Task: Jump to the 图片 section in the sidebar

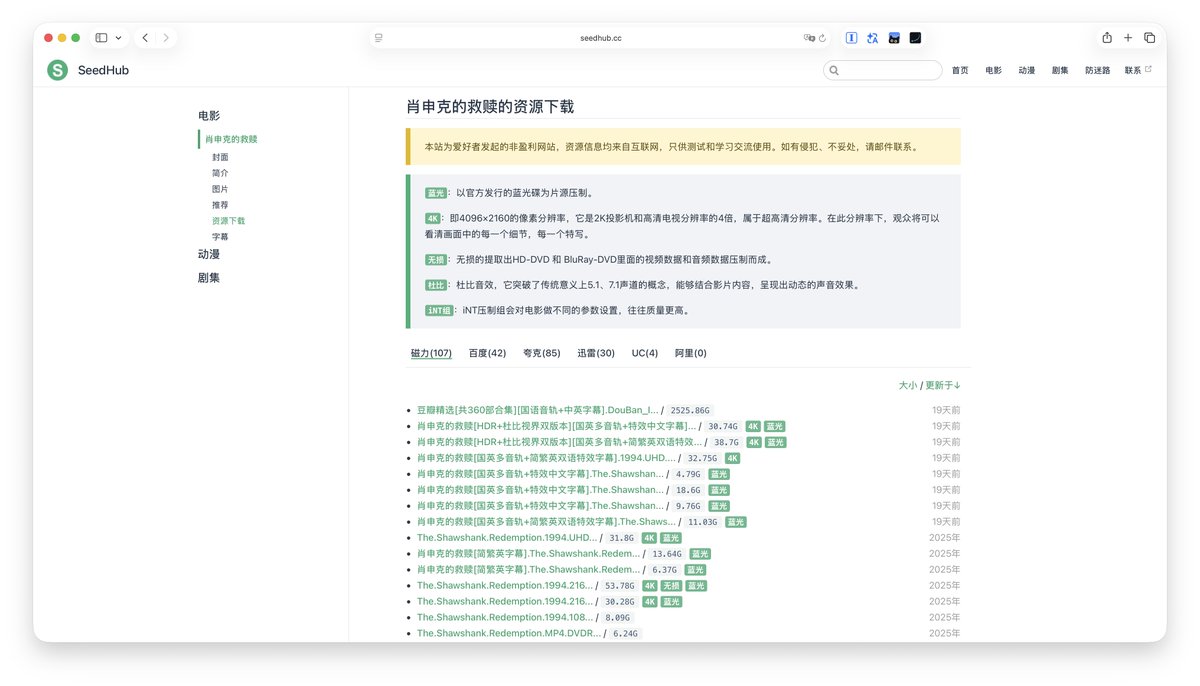Action: pos(220,189)
